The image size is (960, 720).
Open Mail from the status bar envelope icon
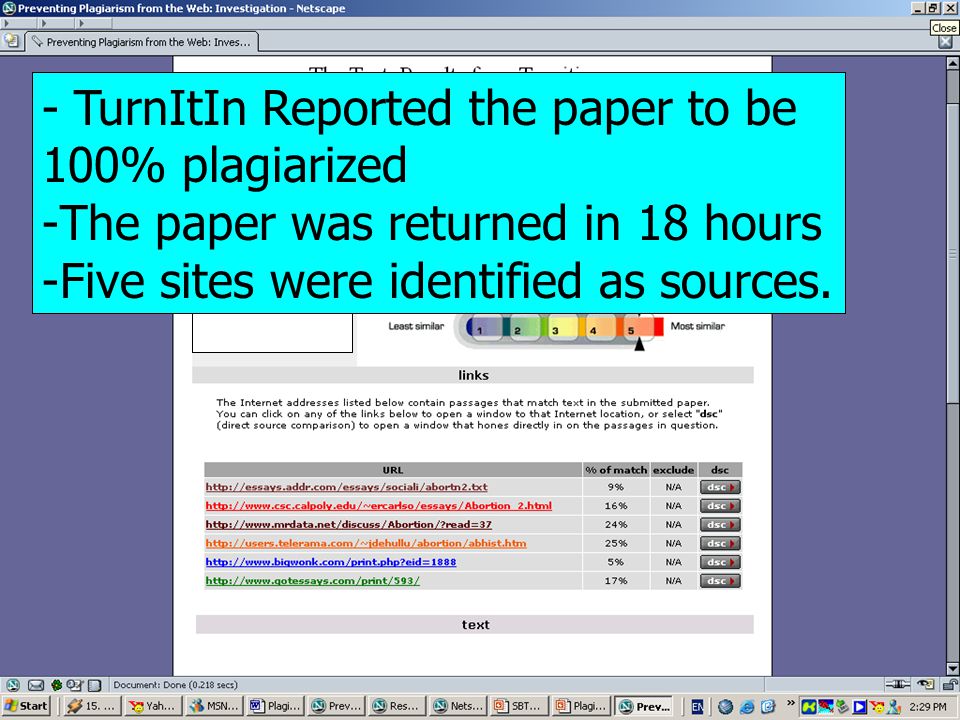[x=36, y=685]
